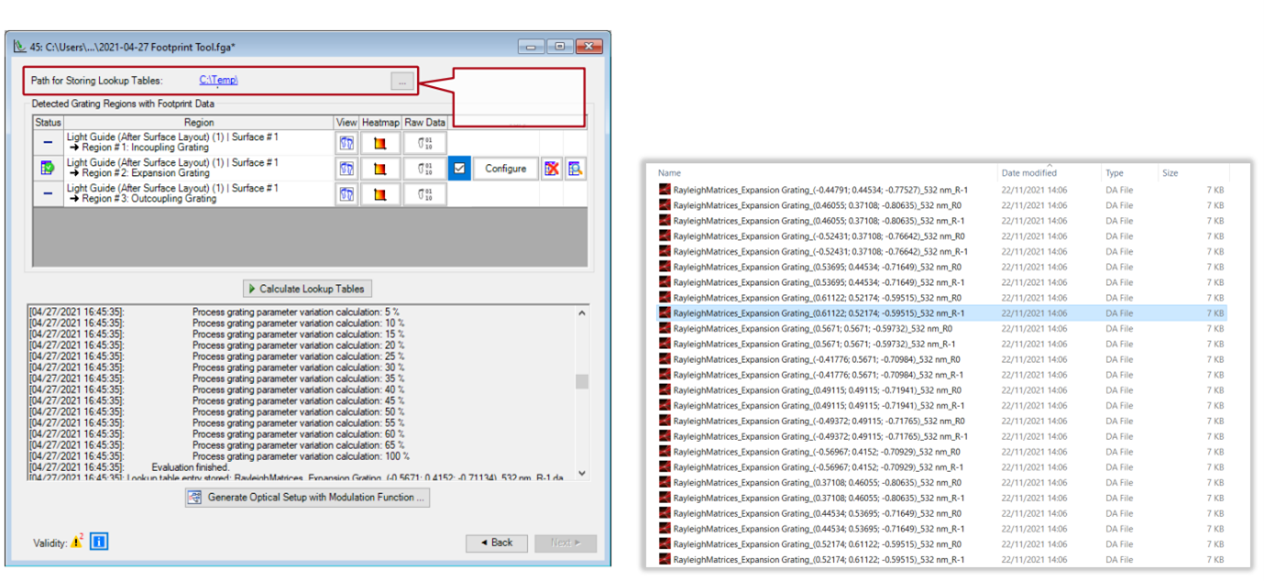Click the Back button
1264x581 pixels.
(x=496, y=543)
